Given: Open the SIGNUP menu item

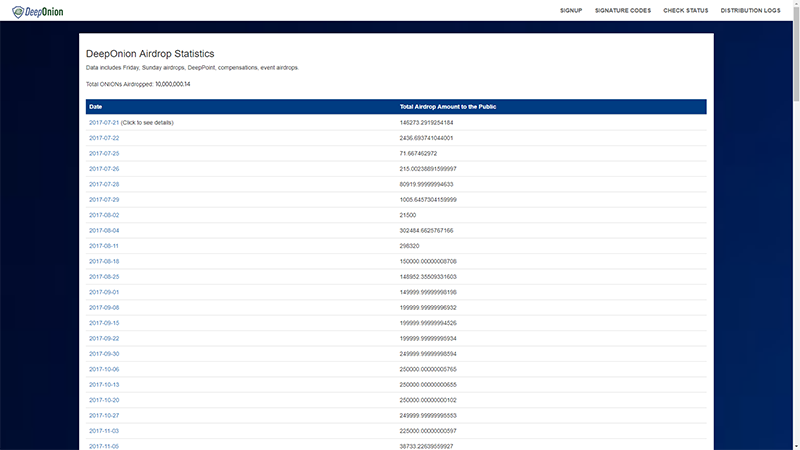Looking at the screenshot, I should pyautogui.click(x=571, y=11).
